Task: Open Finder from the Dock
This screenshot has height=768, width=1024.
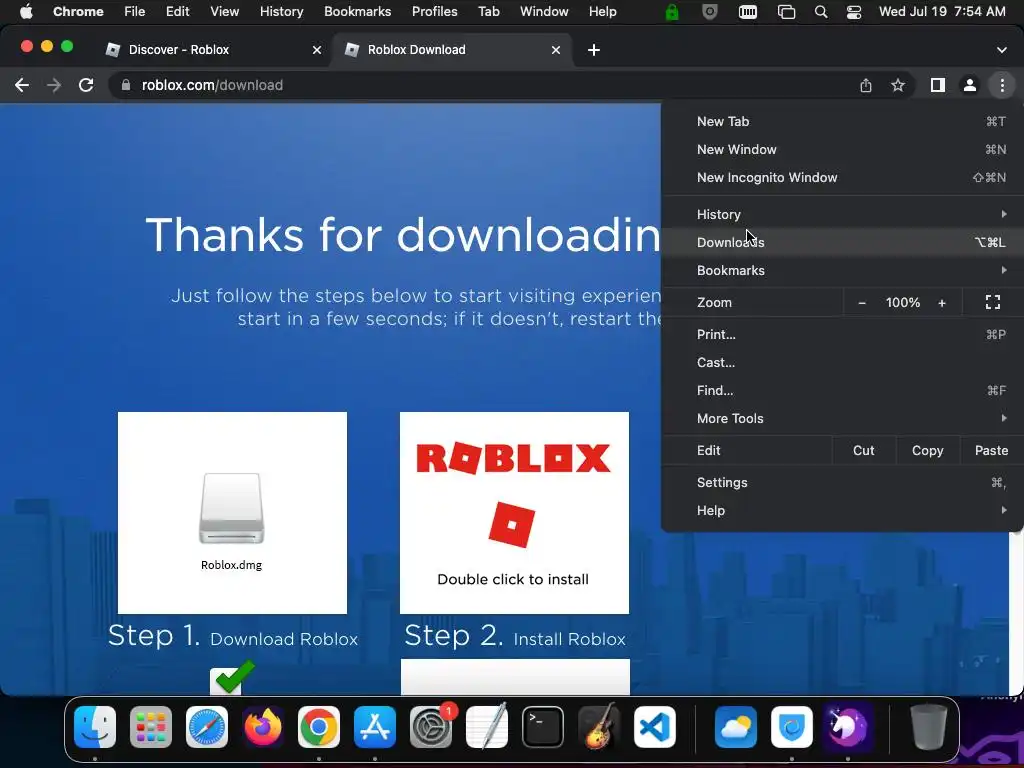Action: tap(95, 727)
